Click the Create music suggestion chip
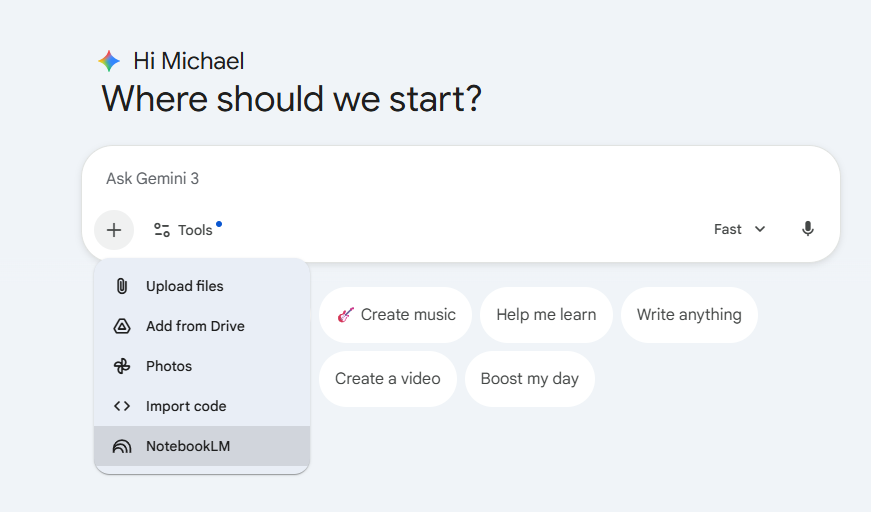Screen dimensions: 871x512 click(396, 315)
